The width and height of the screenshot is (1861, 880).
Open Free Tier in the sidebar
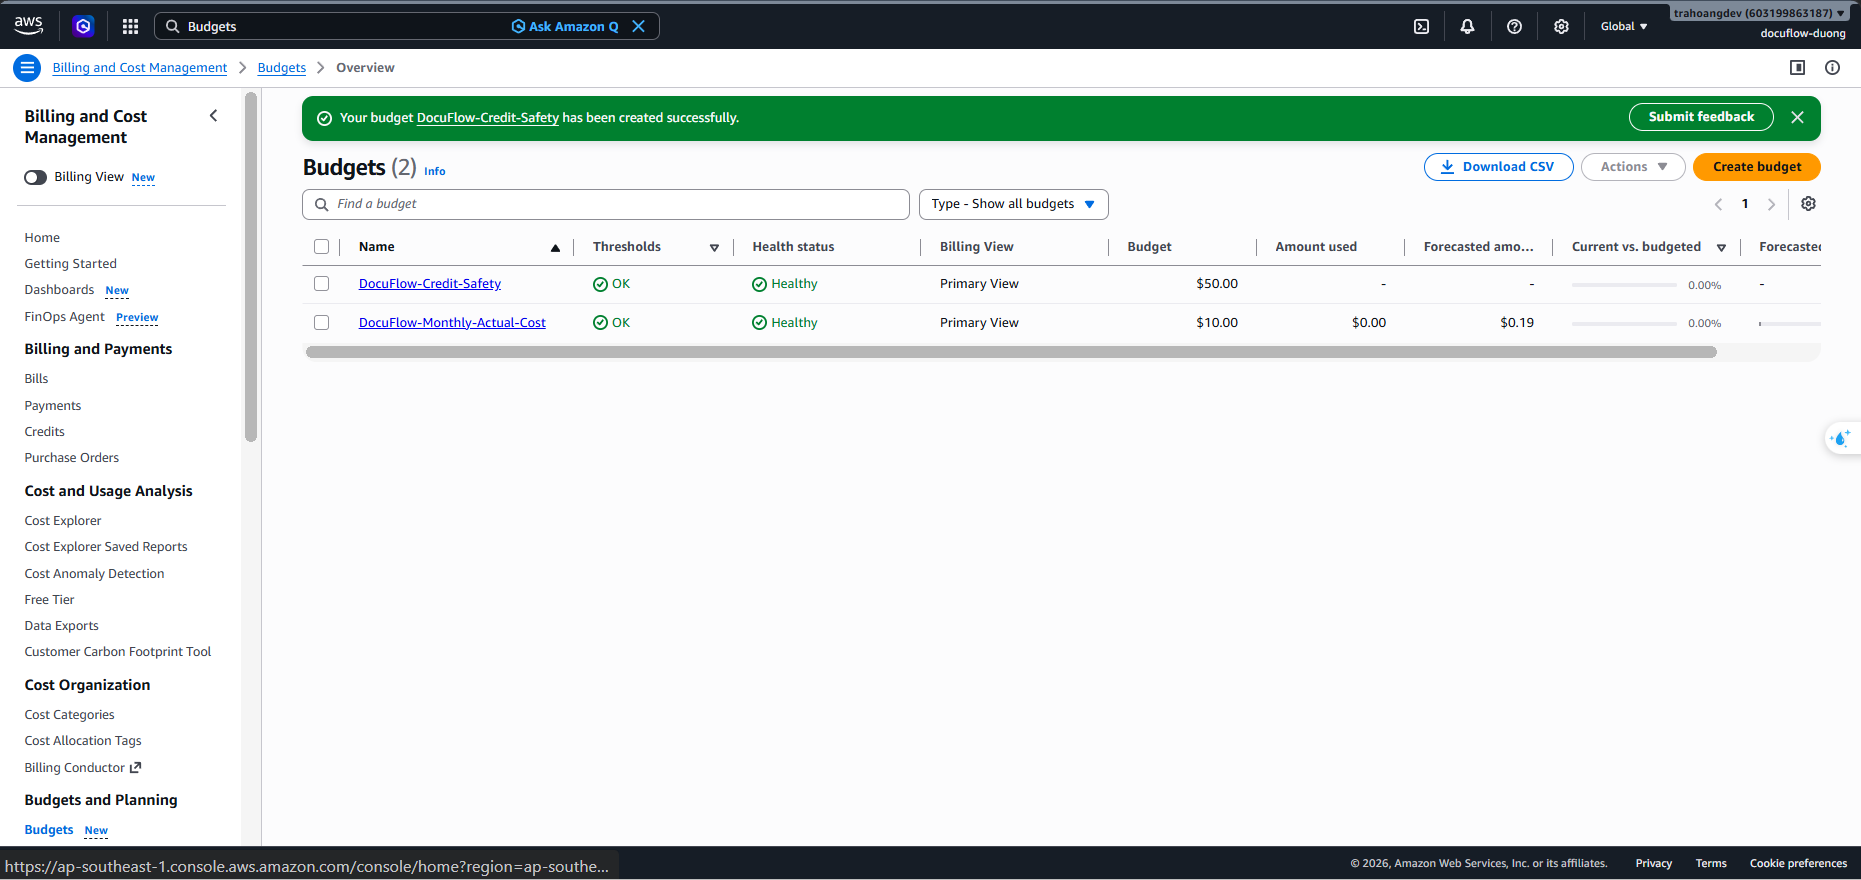[x=50, y=600]
